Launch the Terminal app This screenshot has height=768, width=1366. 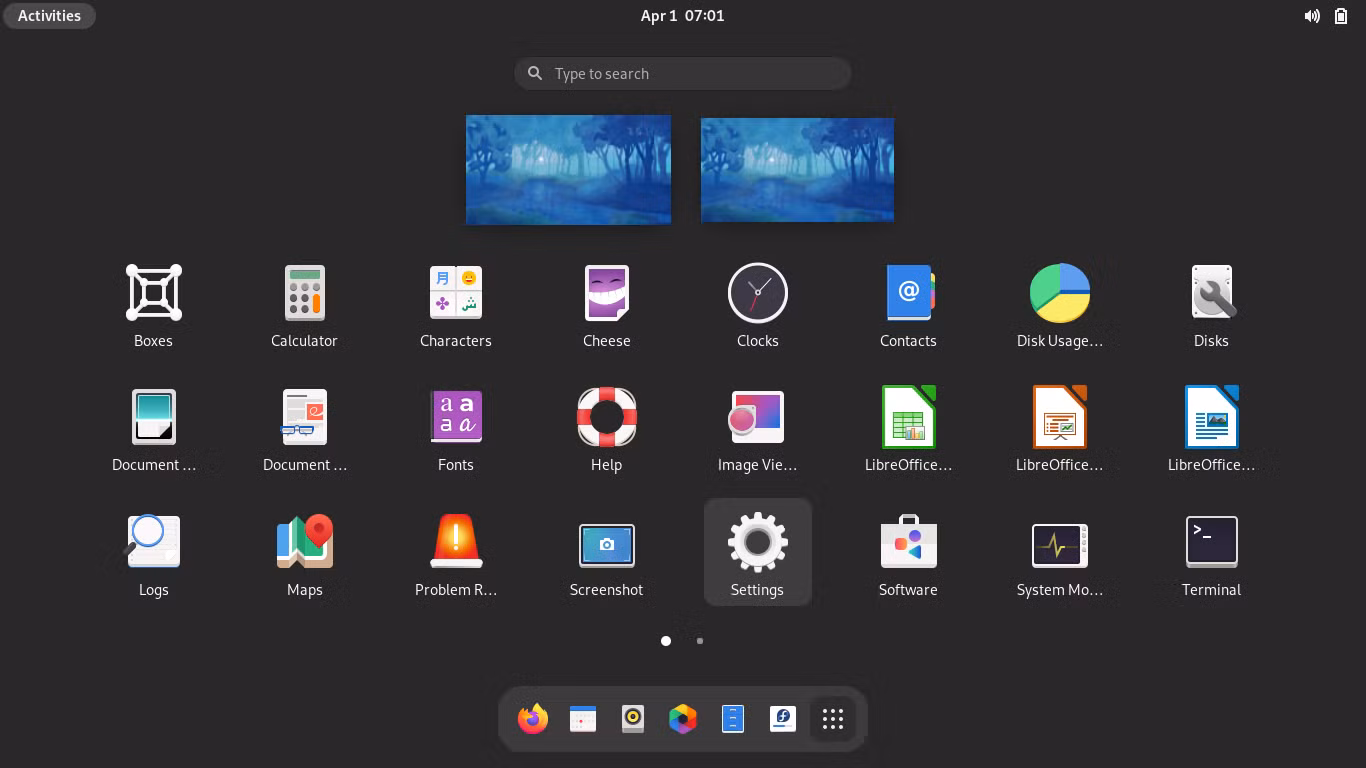coord(1211,553)
